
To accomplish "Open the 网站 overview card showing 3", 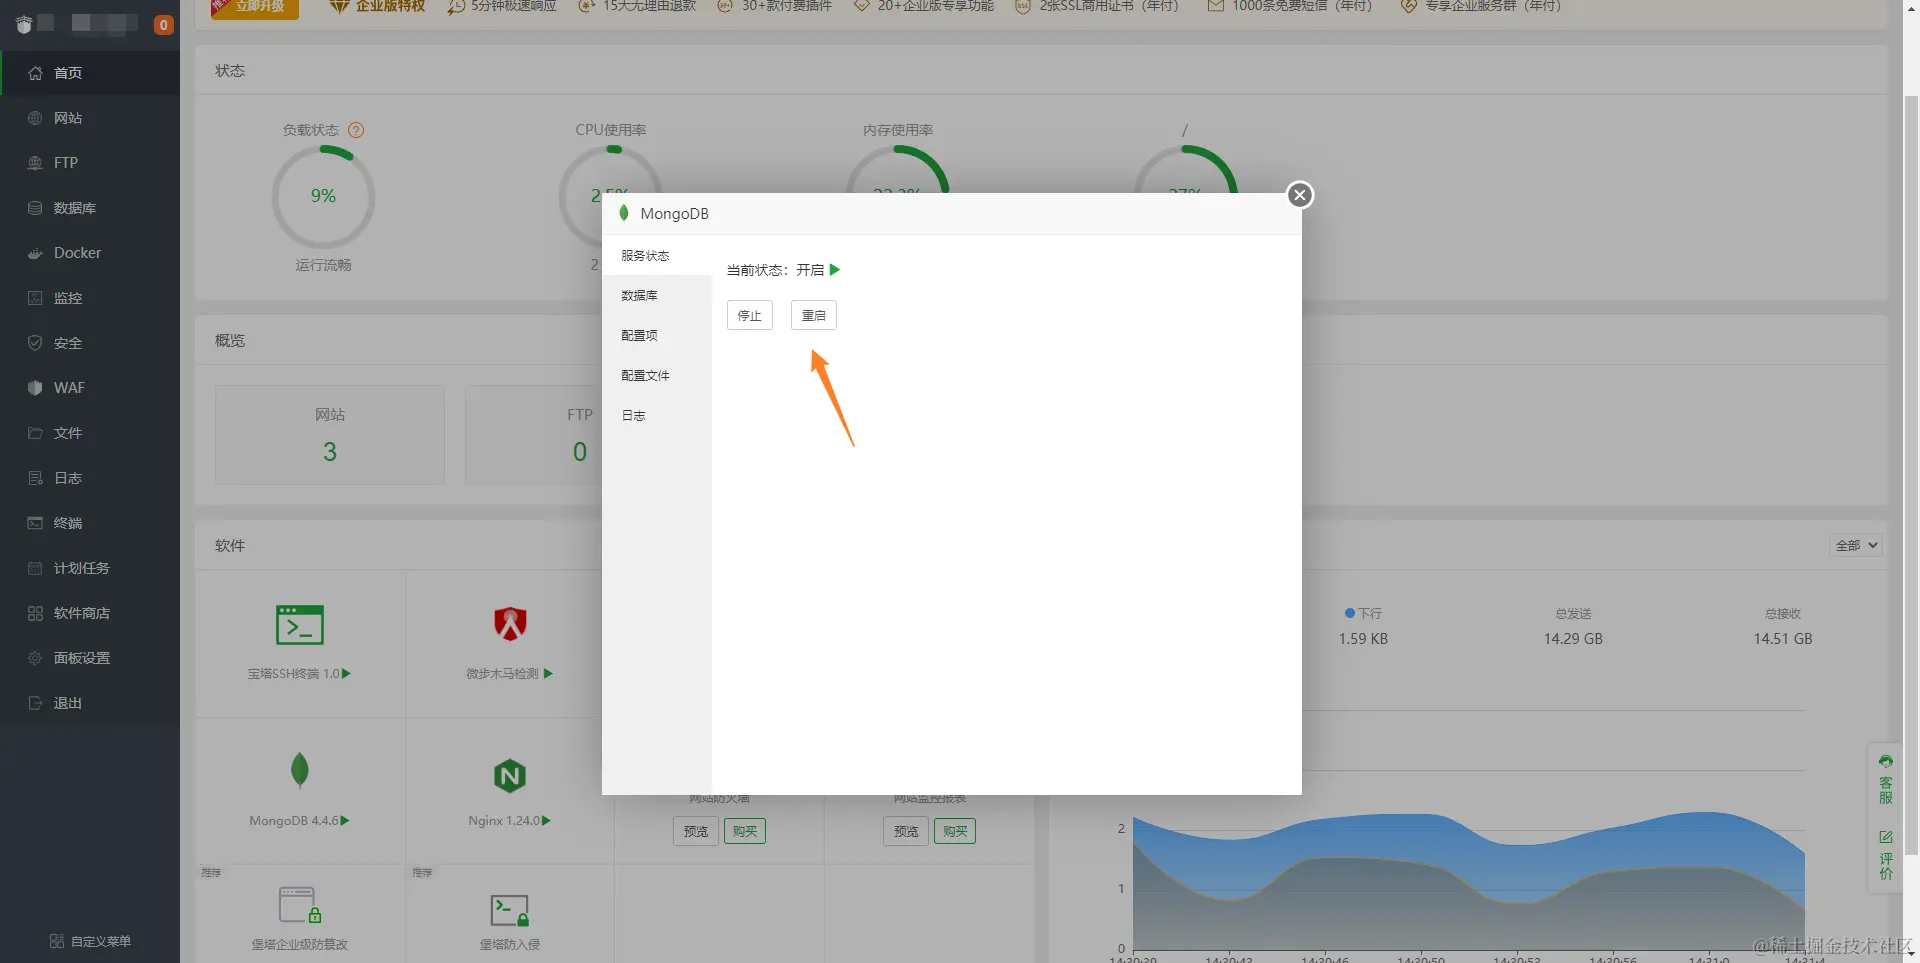I will click(330, 435).
